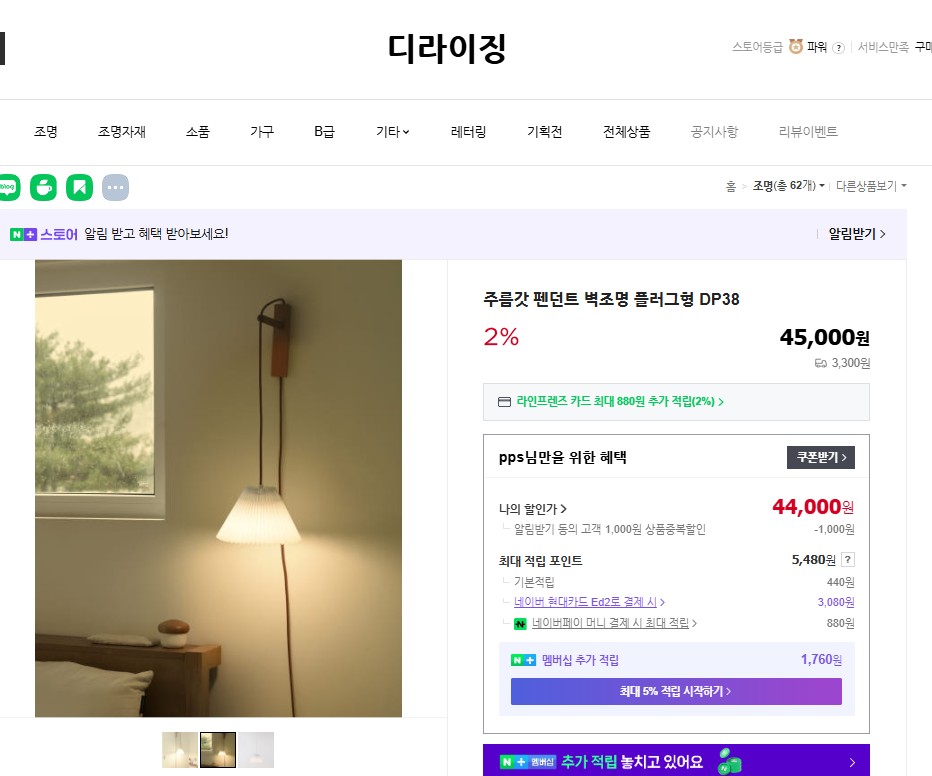
Task: Share via Naver Cafe icon
Action: click(43, 187)
